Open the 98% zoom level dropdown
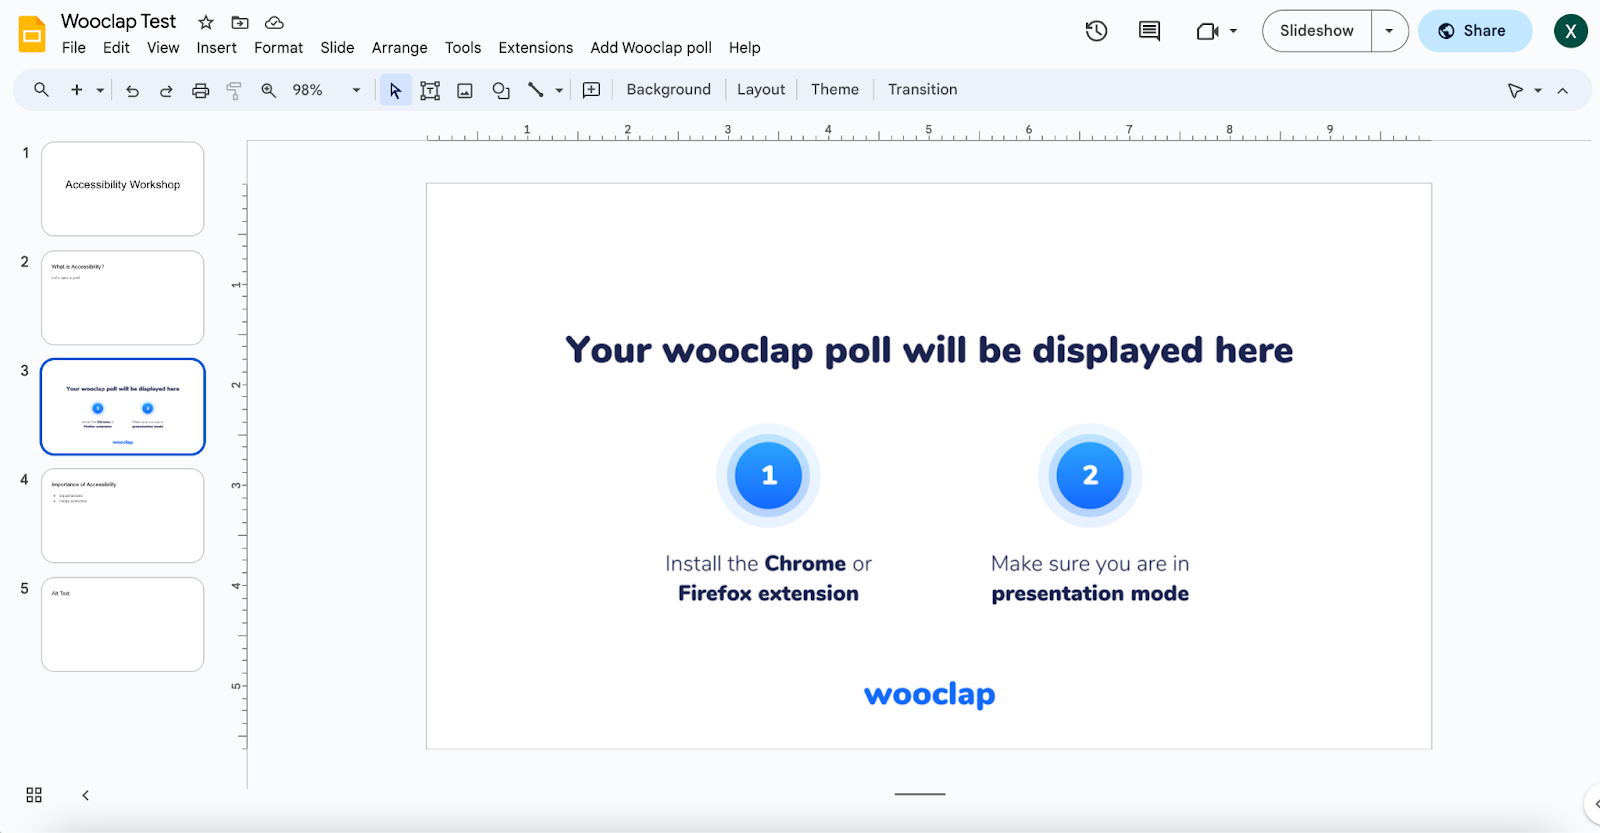1600x833 pixels. (x=356, y=90)
